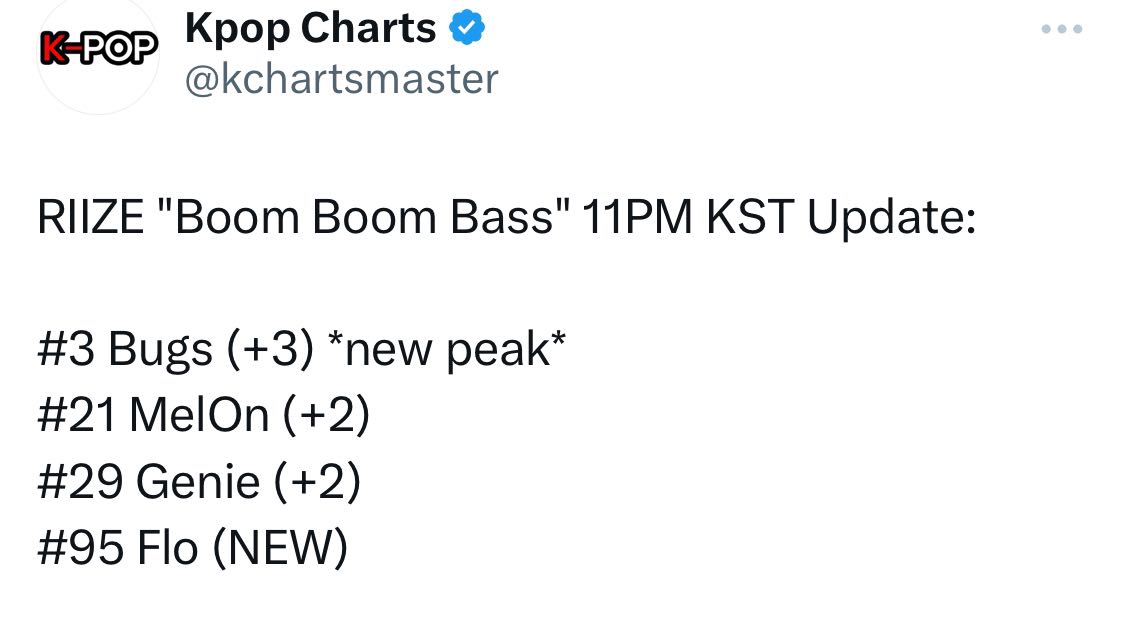Open the Kpop Charts display name
Screen dimensions: 1125x630
pyautogui.click(x=310, y=29)
